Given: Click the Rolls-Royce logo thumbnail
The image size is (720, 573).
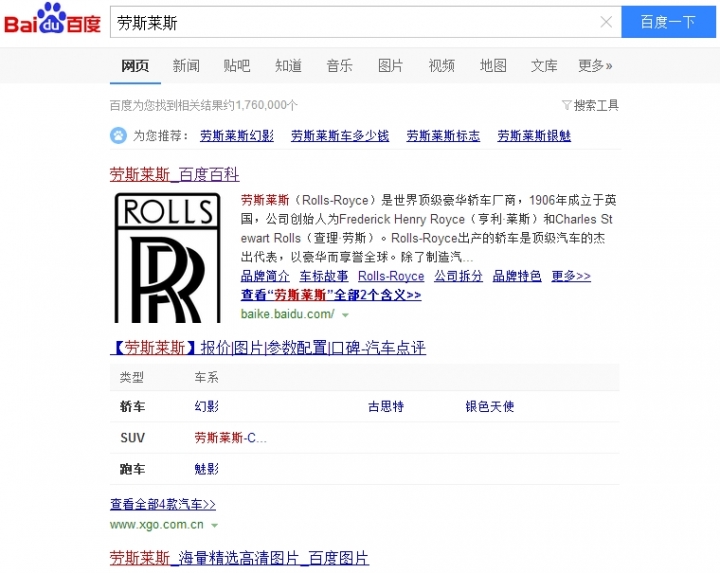Looking at the screenshot, I should click(x=167, y=258).
